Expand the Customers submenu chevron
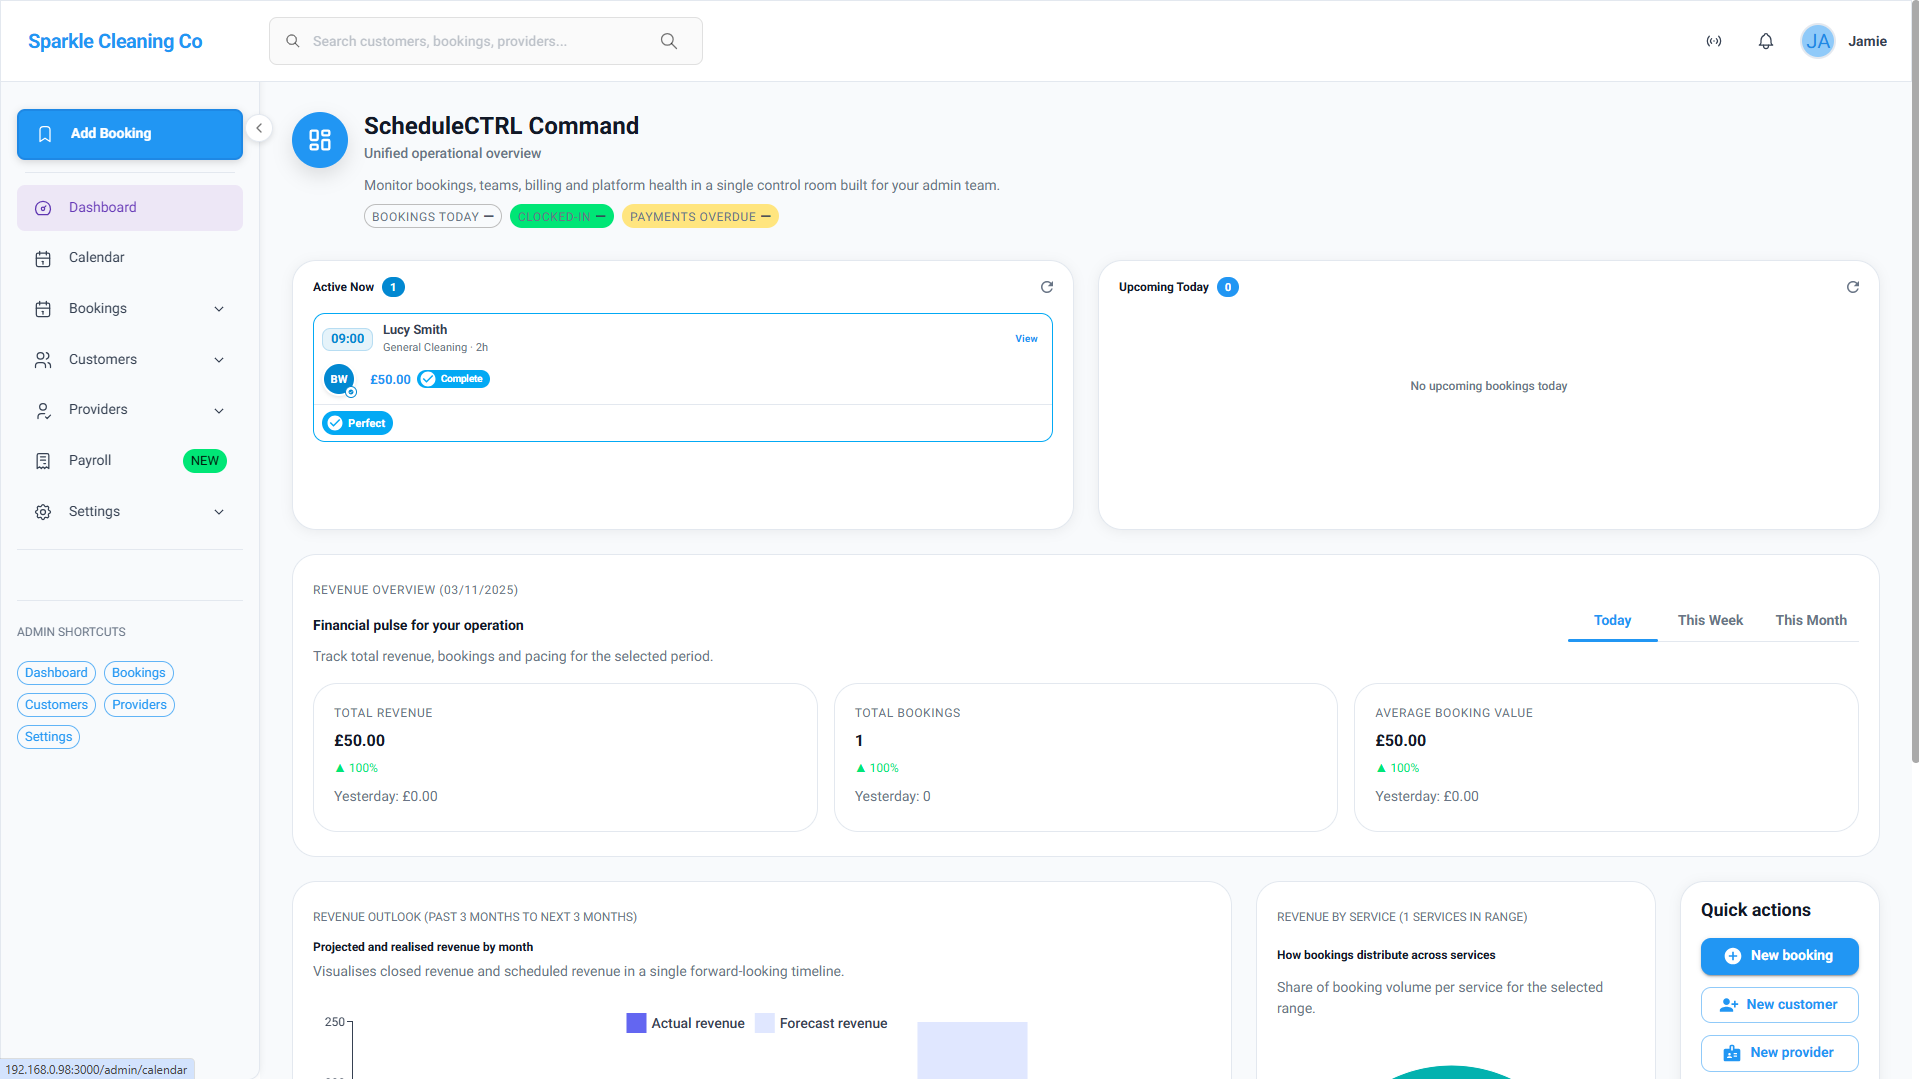Screen dimensions: 1919x1079 click(x=219, y=360)
